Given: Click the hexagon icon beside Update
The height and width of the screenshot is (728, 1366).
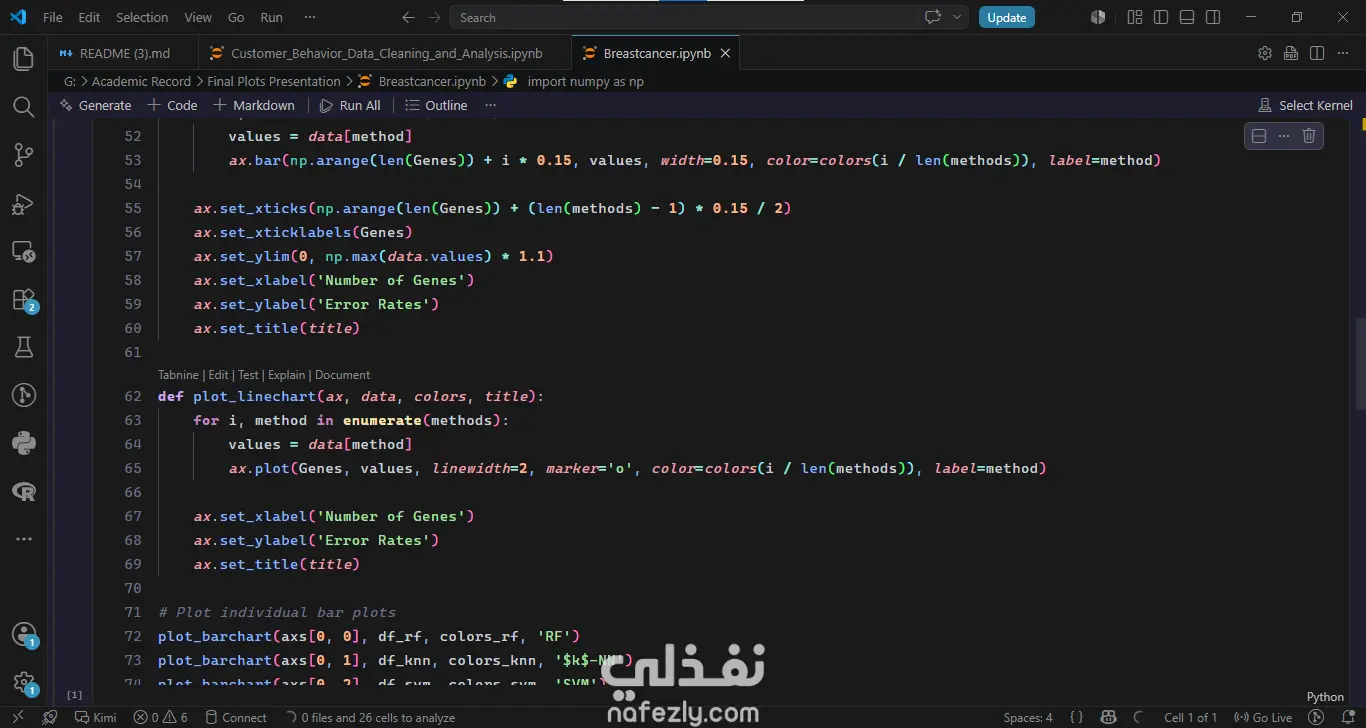Looking at the screenshot, I should pyautogui.click(x=1098, y=17).
